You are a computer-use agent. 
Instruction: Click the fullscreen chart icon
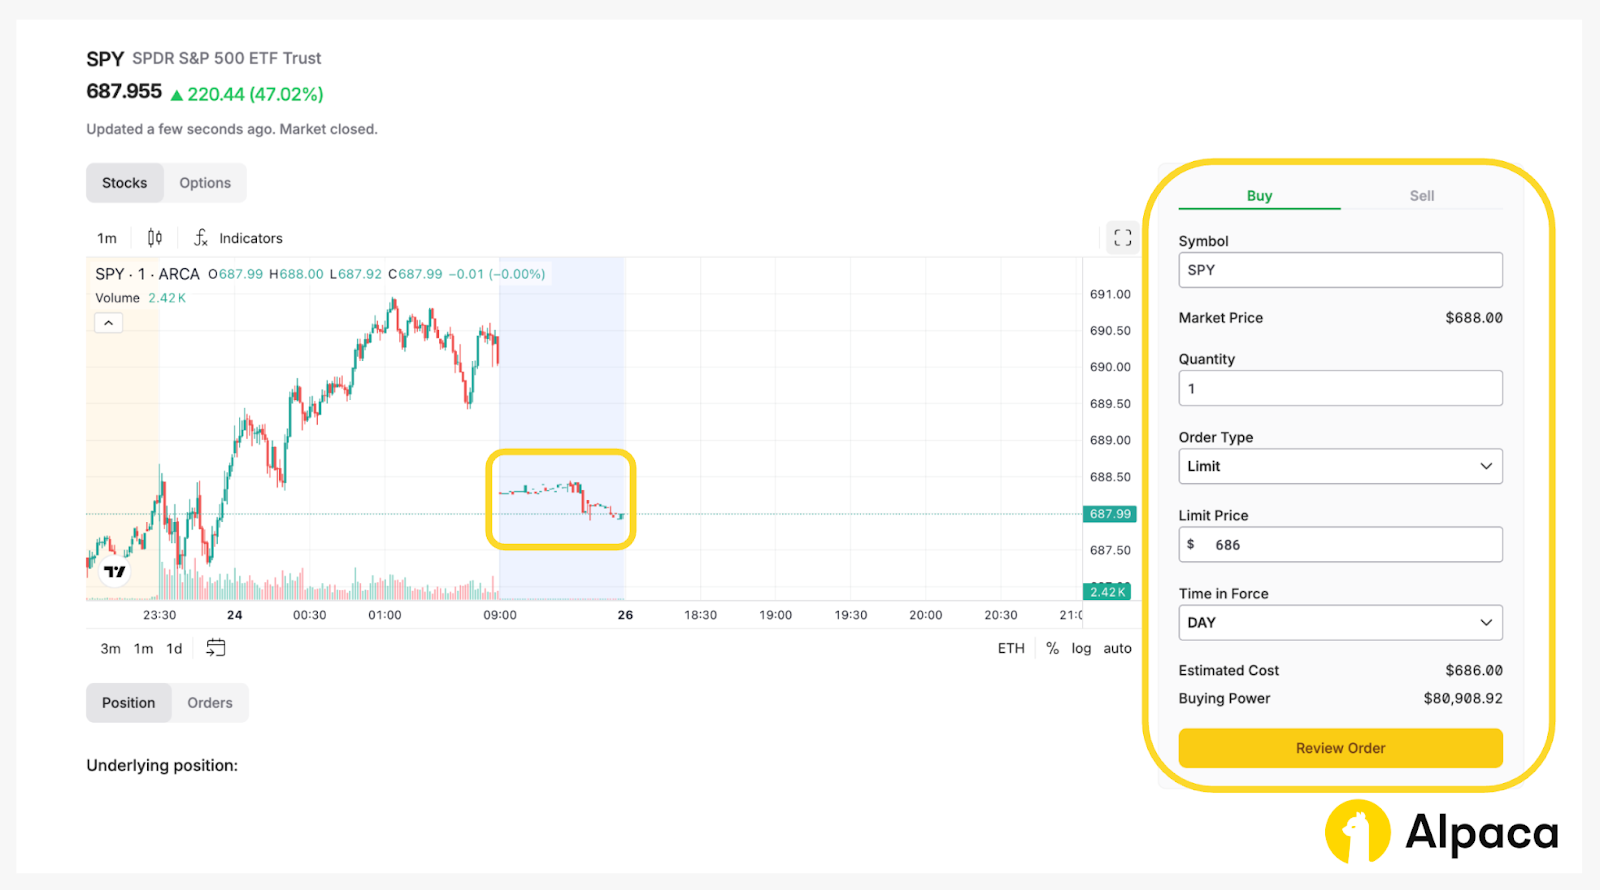click(1122, 238)
